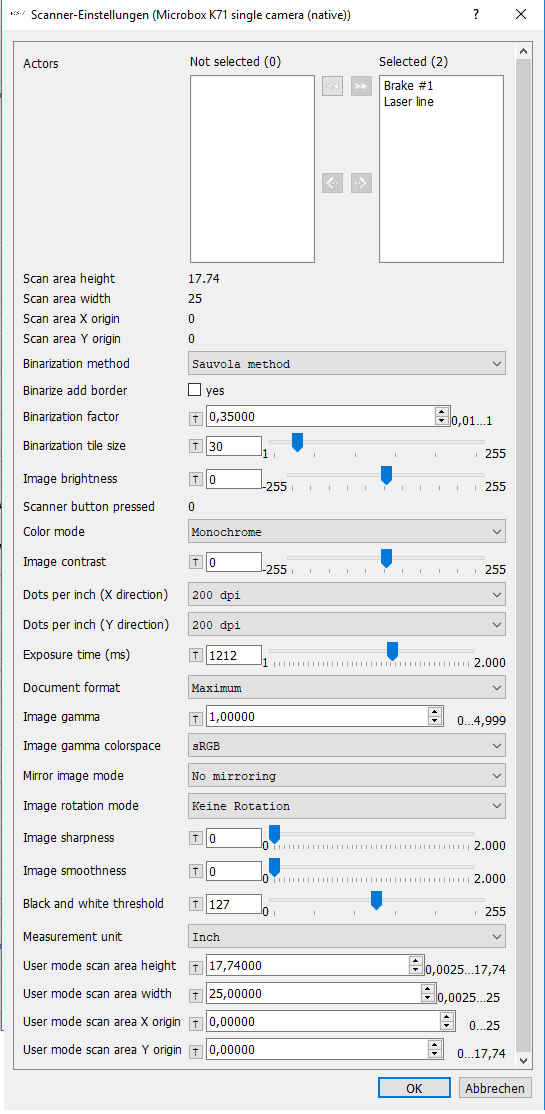Click the User mode scan area width spinner
Image resolution: width=545 pixels, height=1114 pixels.
[x=428, y=994]
